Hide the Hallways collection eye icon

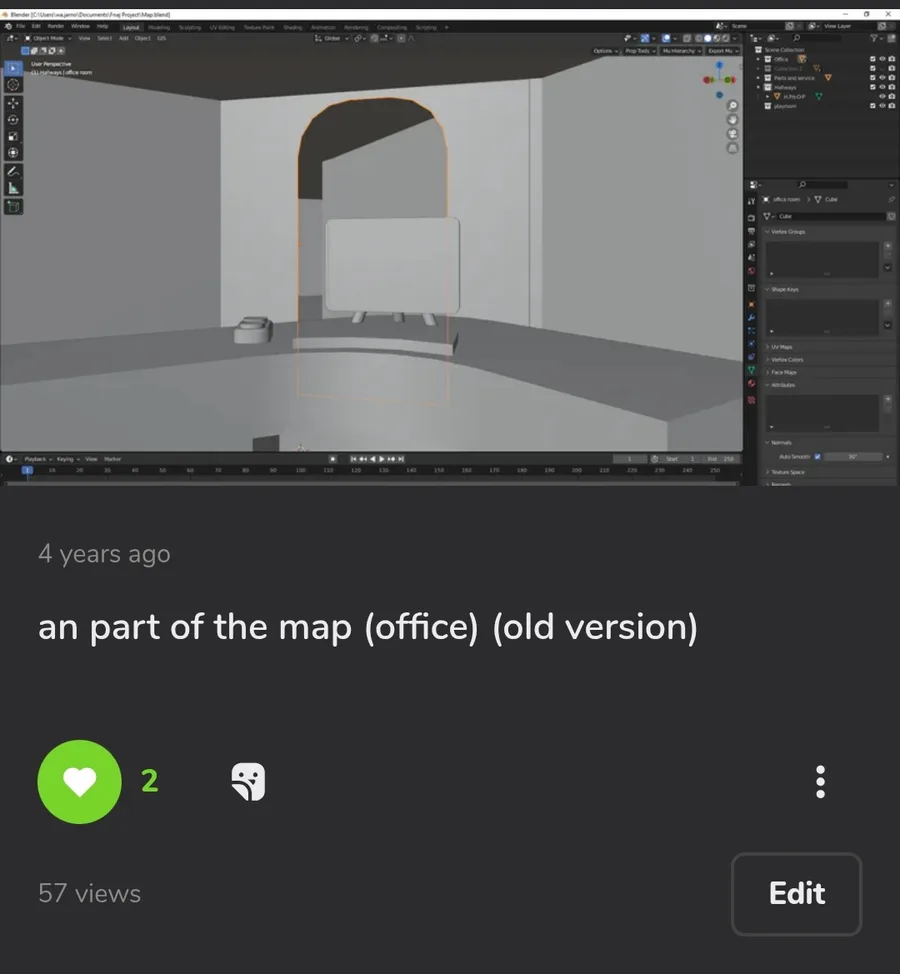click(x=882, y=87)
